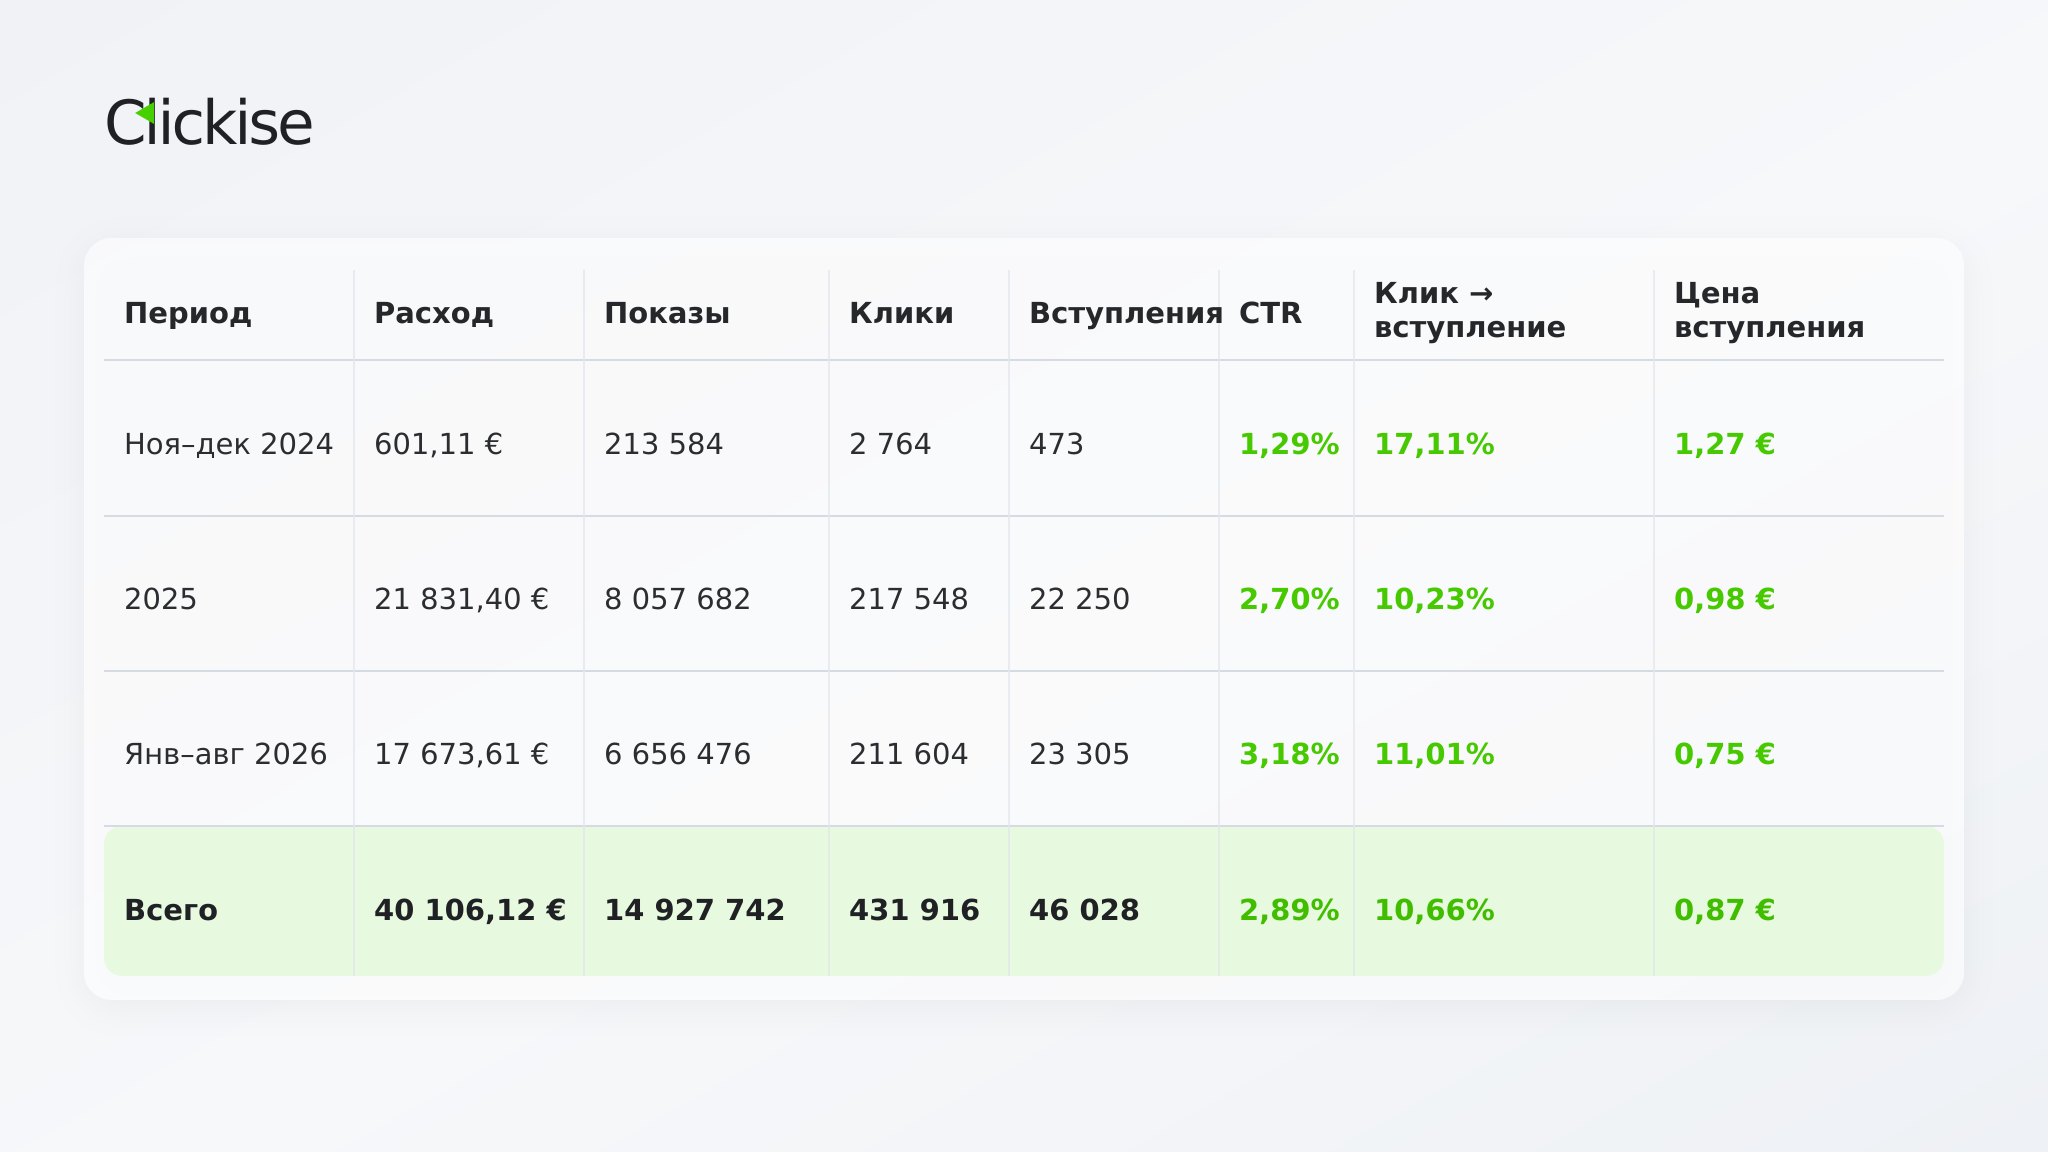The height and width of the screenshot is (1152, 2048).
Task: Click the Цена вступления header
Action: pos(1769,310)
